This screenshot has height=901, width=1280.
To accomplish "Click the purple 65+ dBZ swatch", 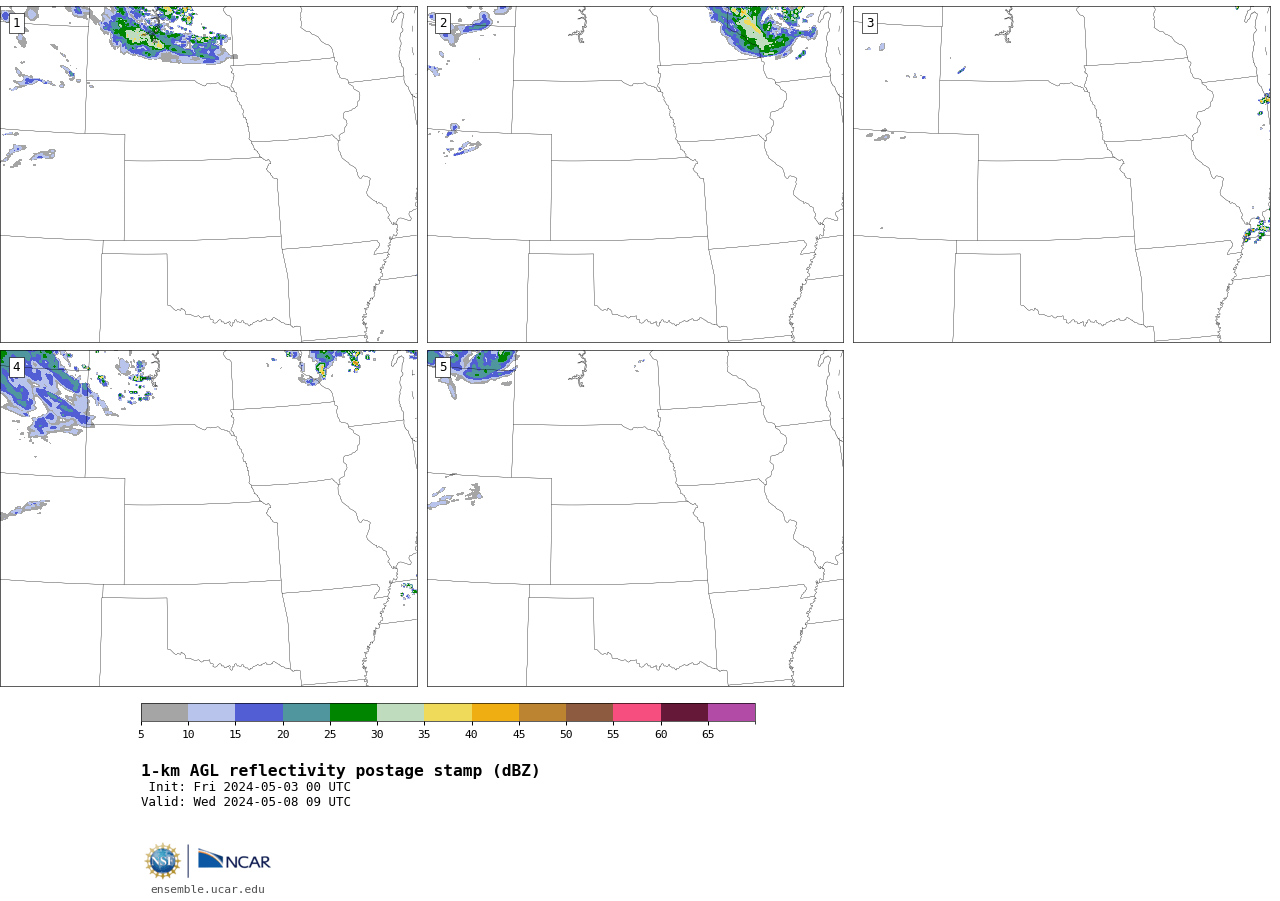I will coord(732,713).
